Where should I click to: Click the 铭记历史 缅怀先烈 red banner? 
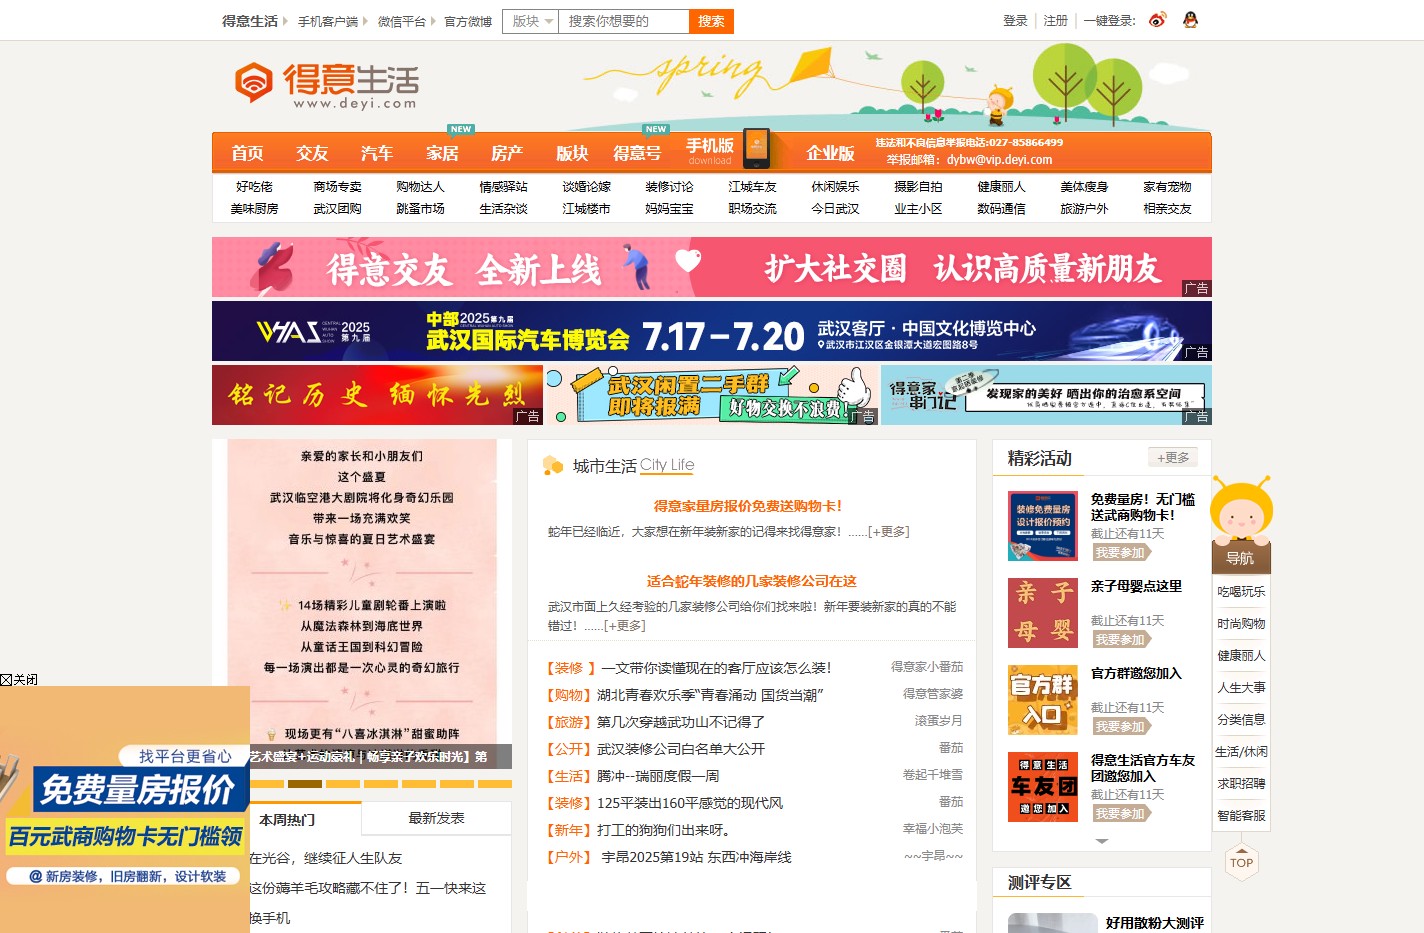377,395
